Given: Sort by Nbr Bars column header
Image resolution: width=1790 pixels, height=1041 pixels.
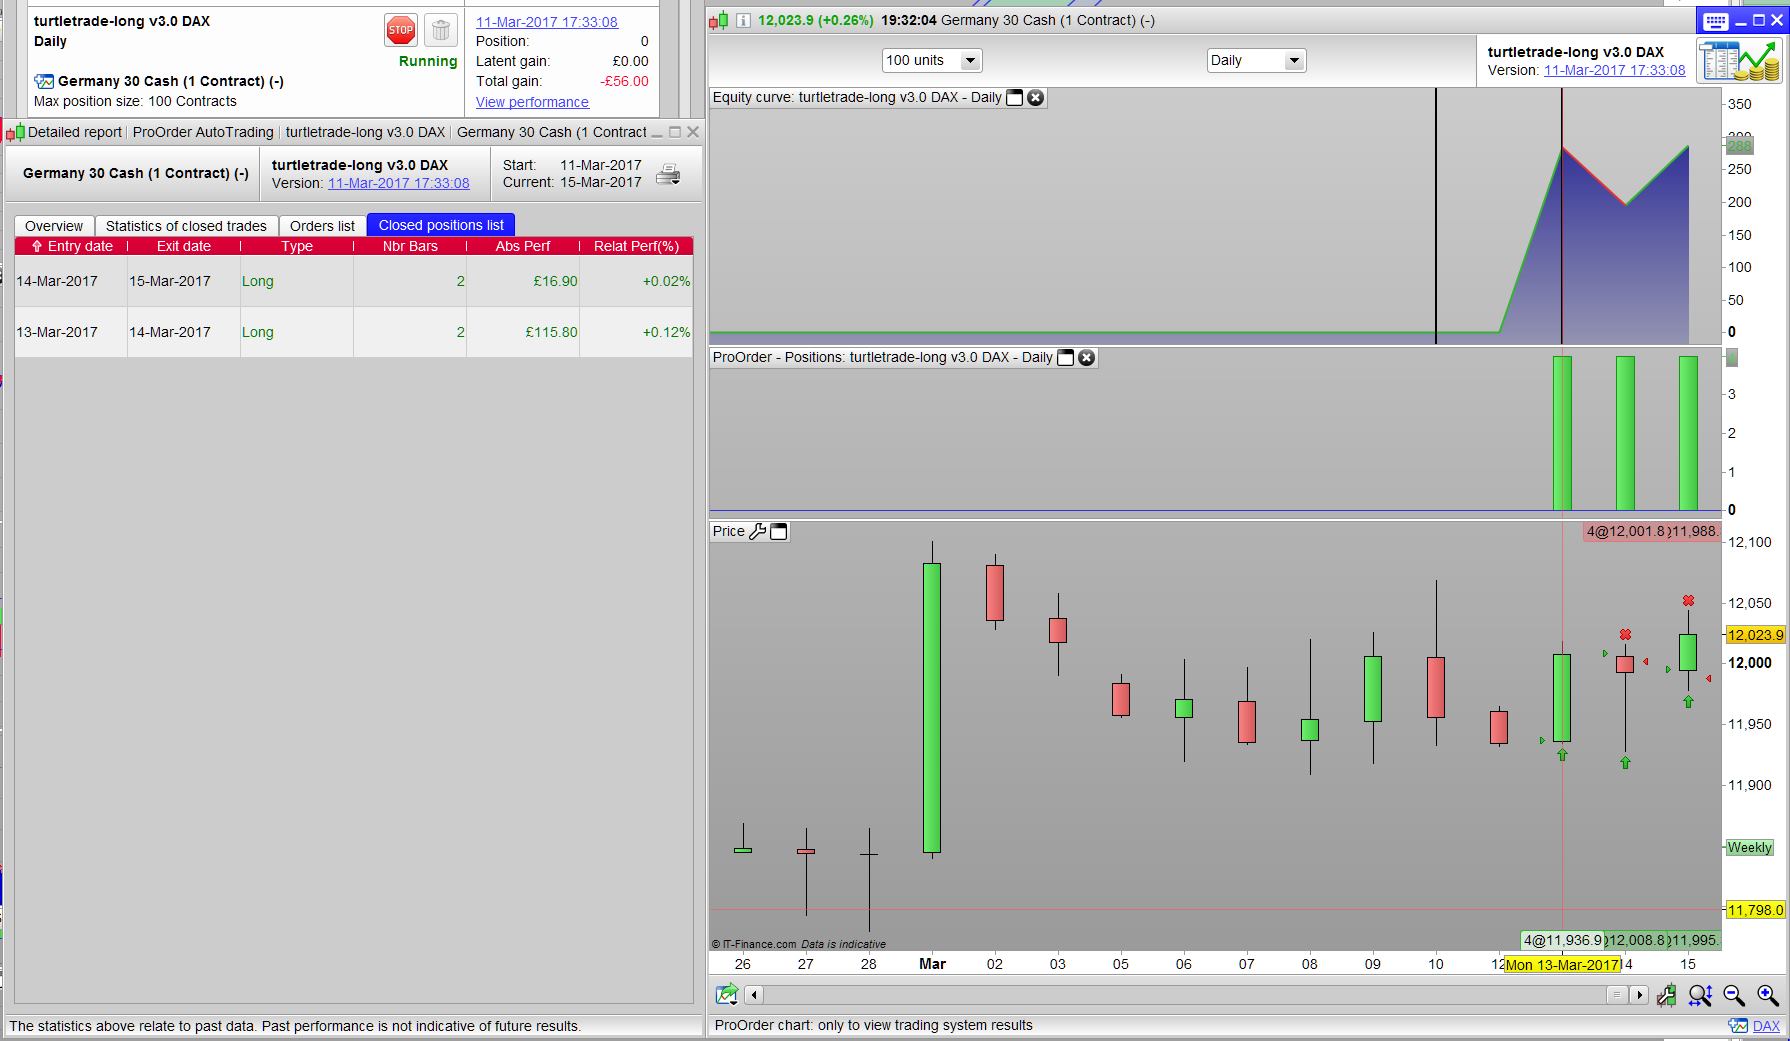Looking at the screenshot, I should pyautogui.click(x=410, y=246).
